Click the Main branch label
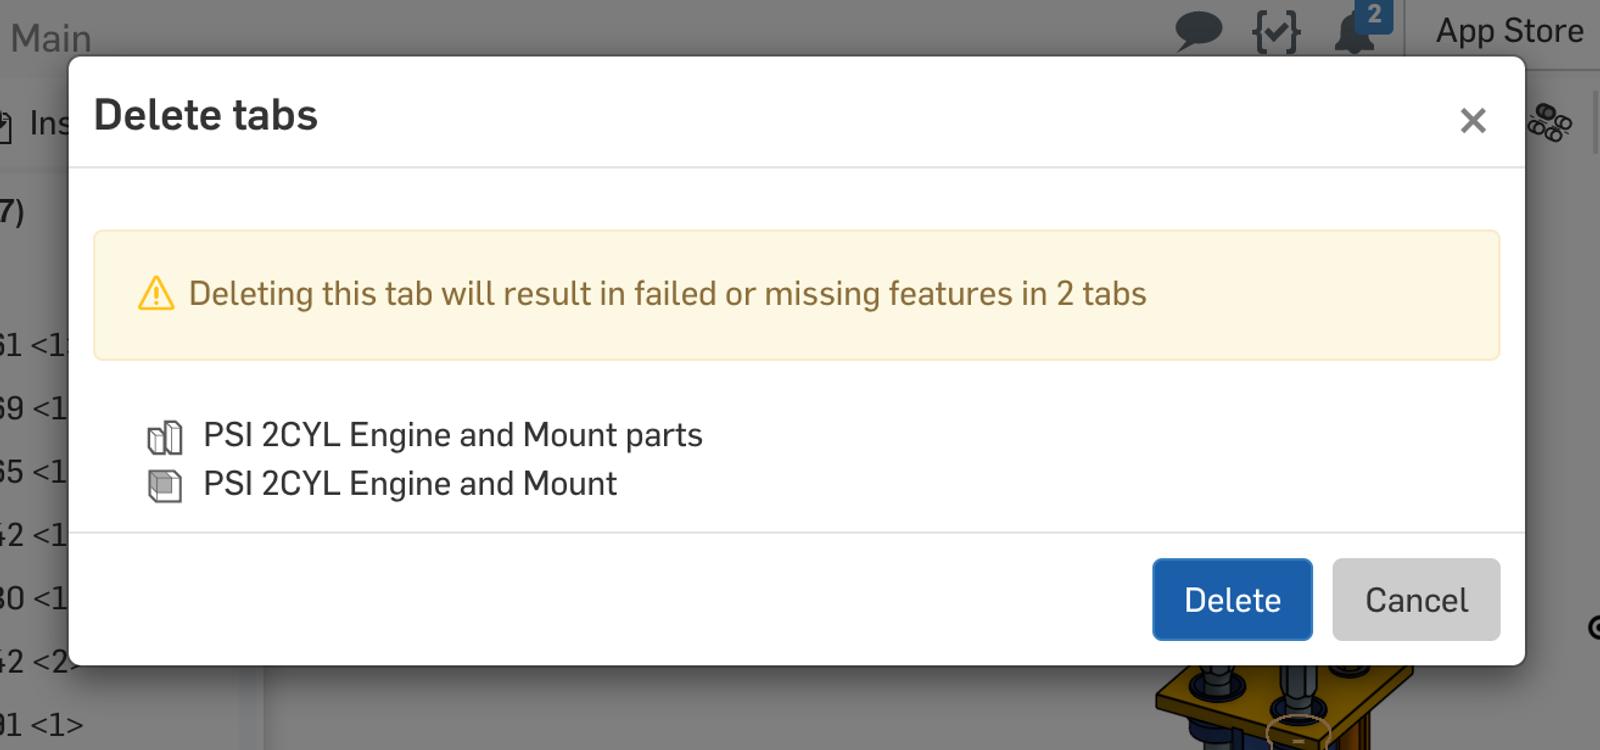Screen dimensions: 1600x750 point(51,39)
